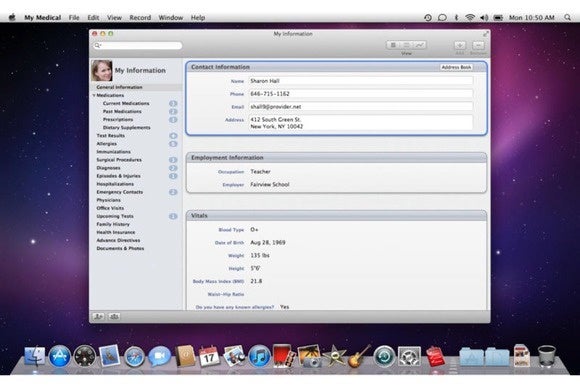580x388 pixels.
Task: Open My Medical red icon in the Dock
Action: point(435,357)
